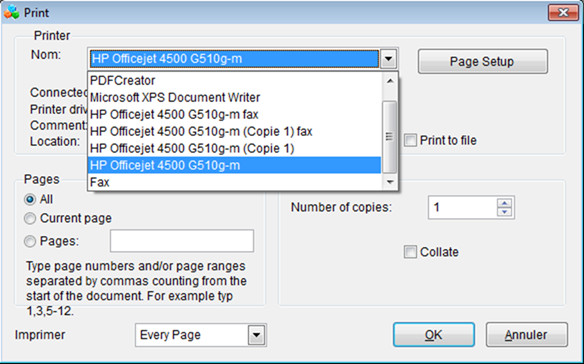Select highlighted HP Officejet 4500 G510g-m entry

(235, 165)
